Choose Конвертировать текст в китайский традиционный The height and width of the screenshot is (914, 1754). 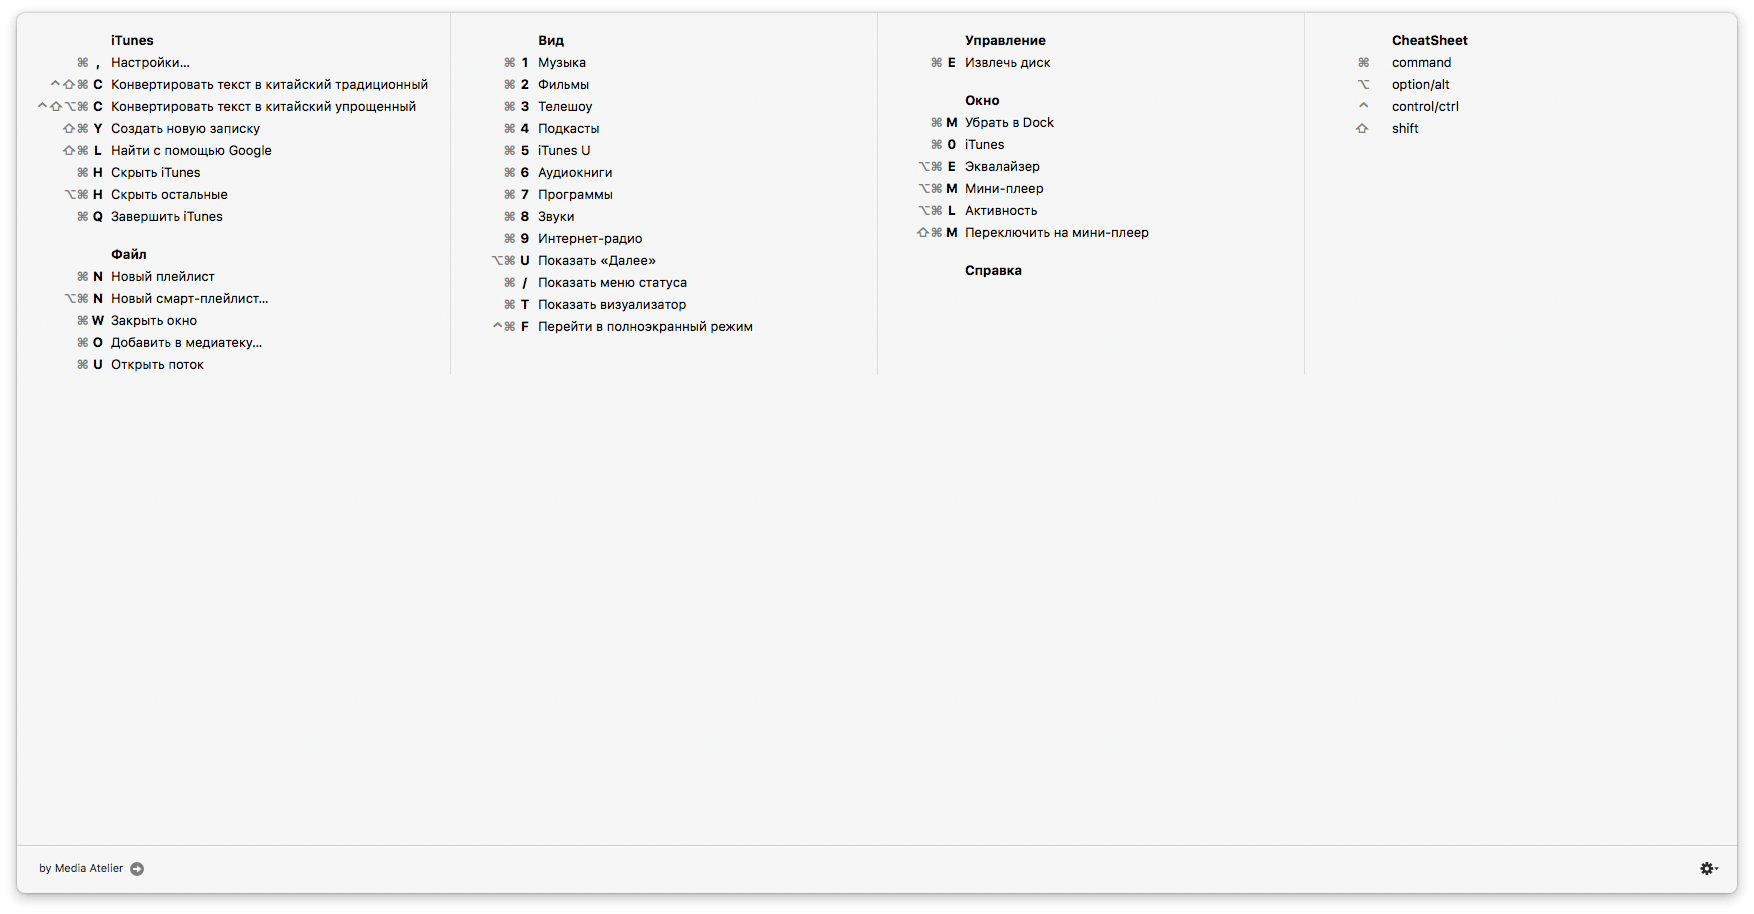[x=269, y=85]
